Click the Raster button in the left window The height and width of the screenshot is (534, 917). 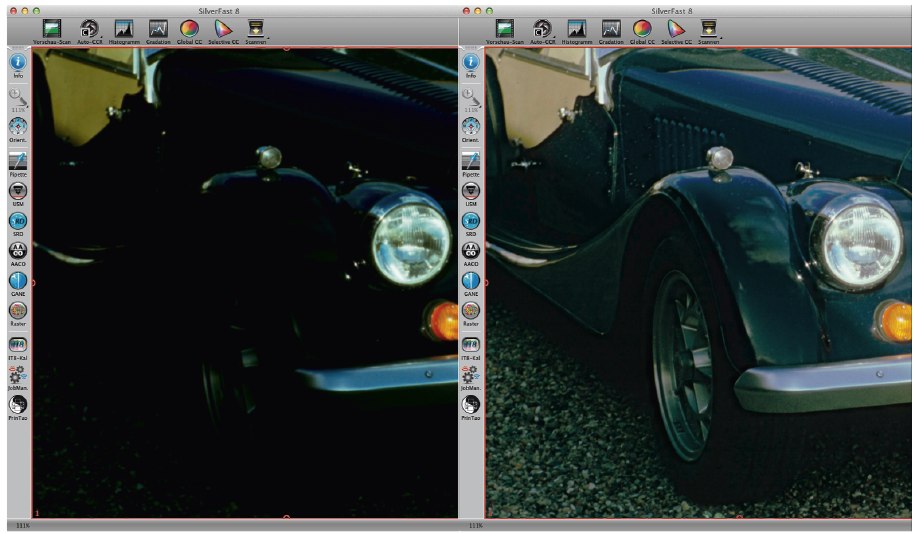pos(18,311)
